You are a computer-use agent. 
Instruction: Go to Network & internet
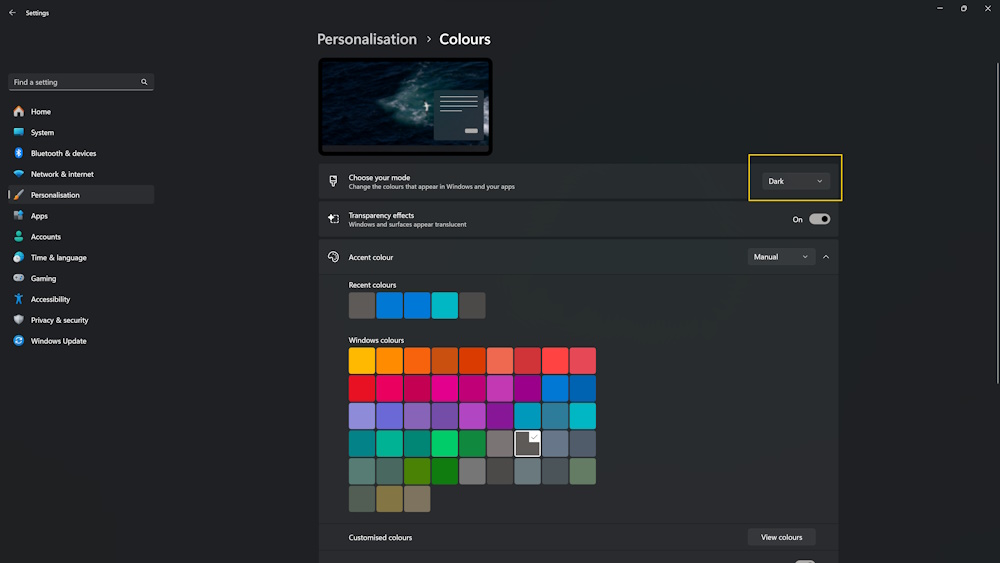(81, 174)
